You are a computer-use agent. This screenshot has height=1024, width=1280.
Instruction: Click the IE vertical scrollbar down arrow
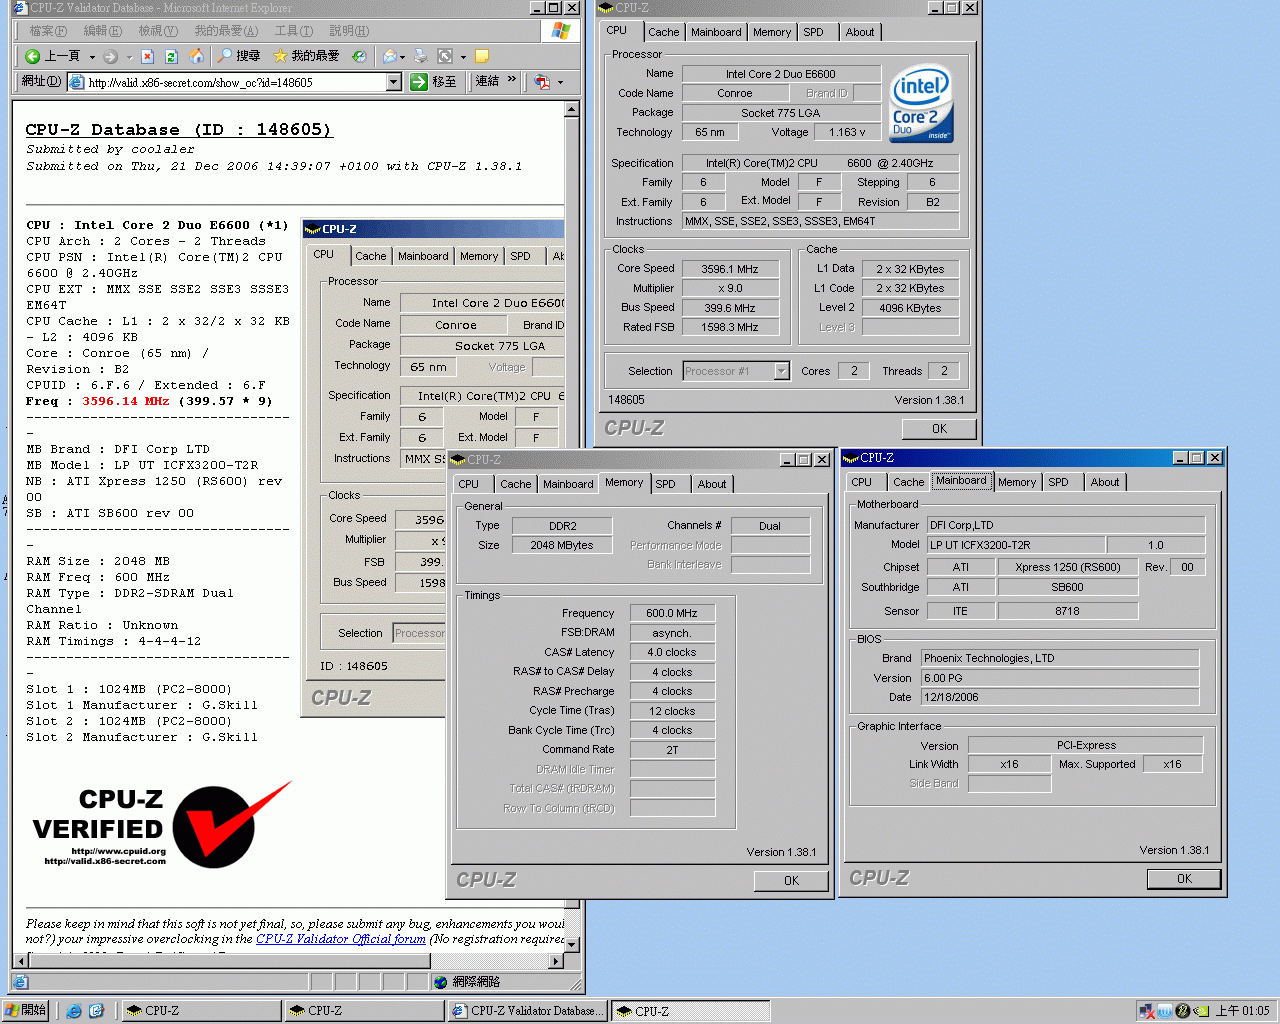point(572,945)
